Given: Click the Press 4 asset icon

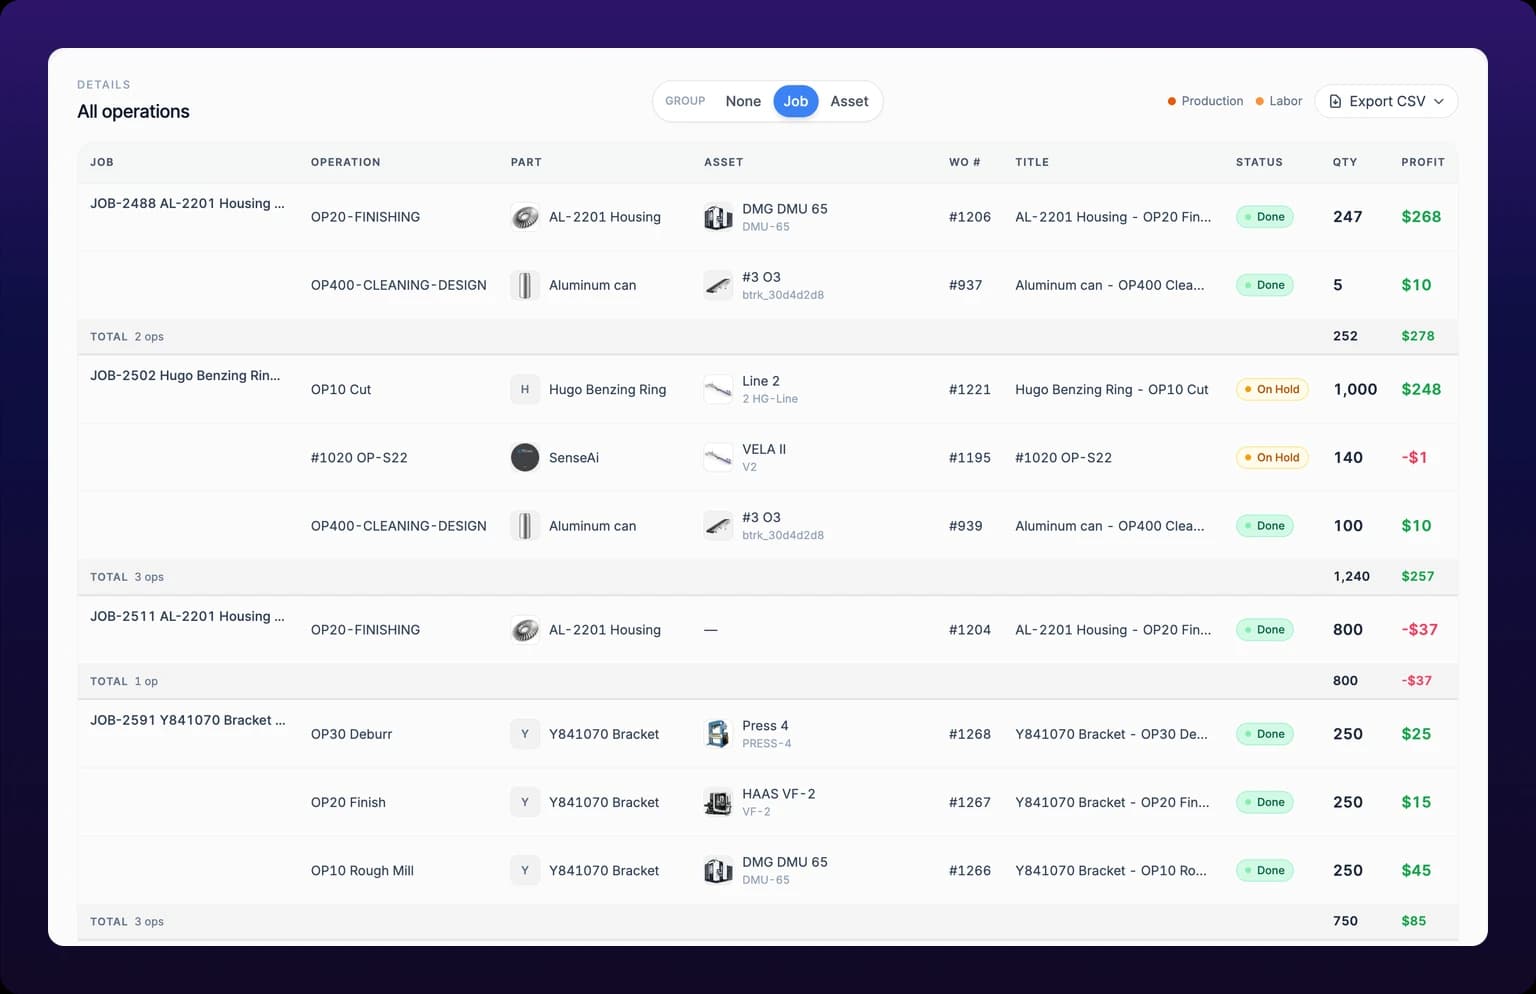Looking at the screenshot, I should tap(718, 733).
